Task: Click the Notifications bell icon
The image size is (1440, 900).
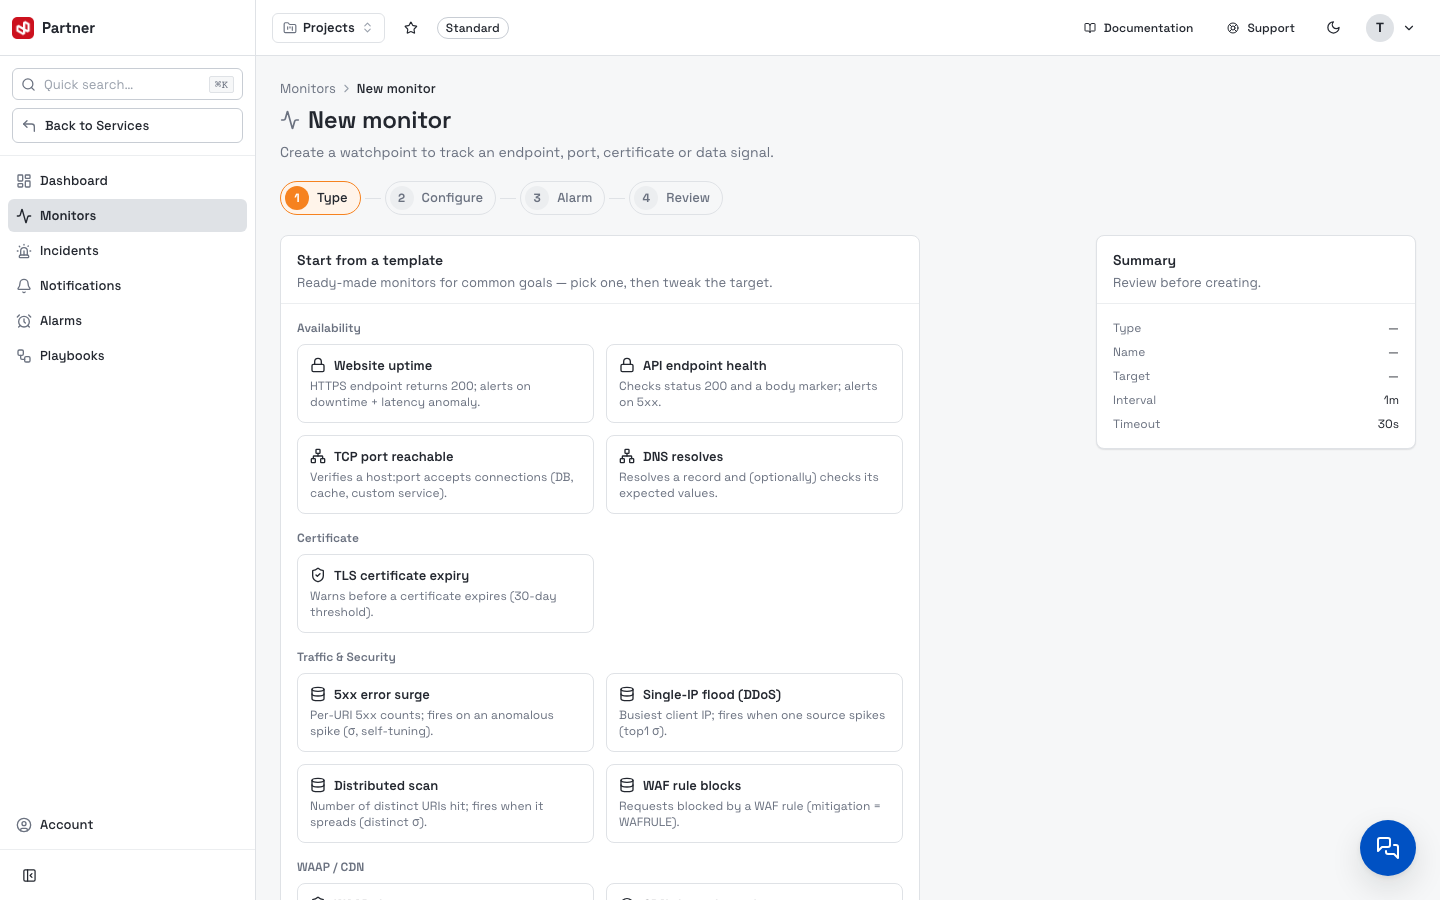Action: (x=24, y=286)
